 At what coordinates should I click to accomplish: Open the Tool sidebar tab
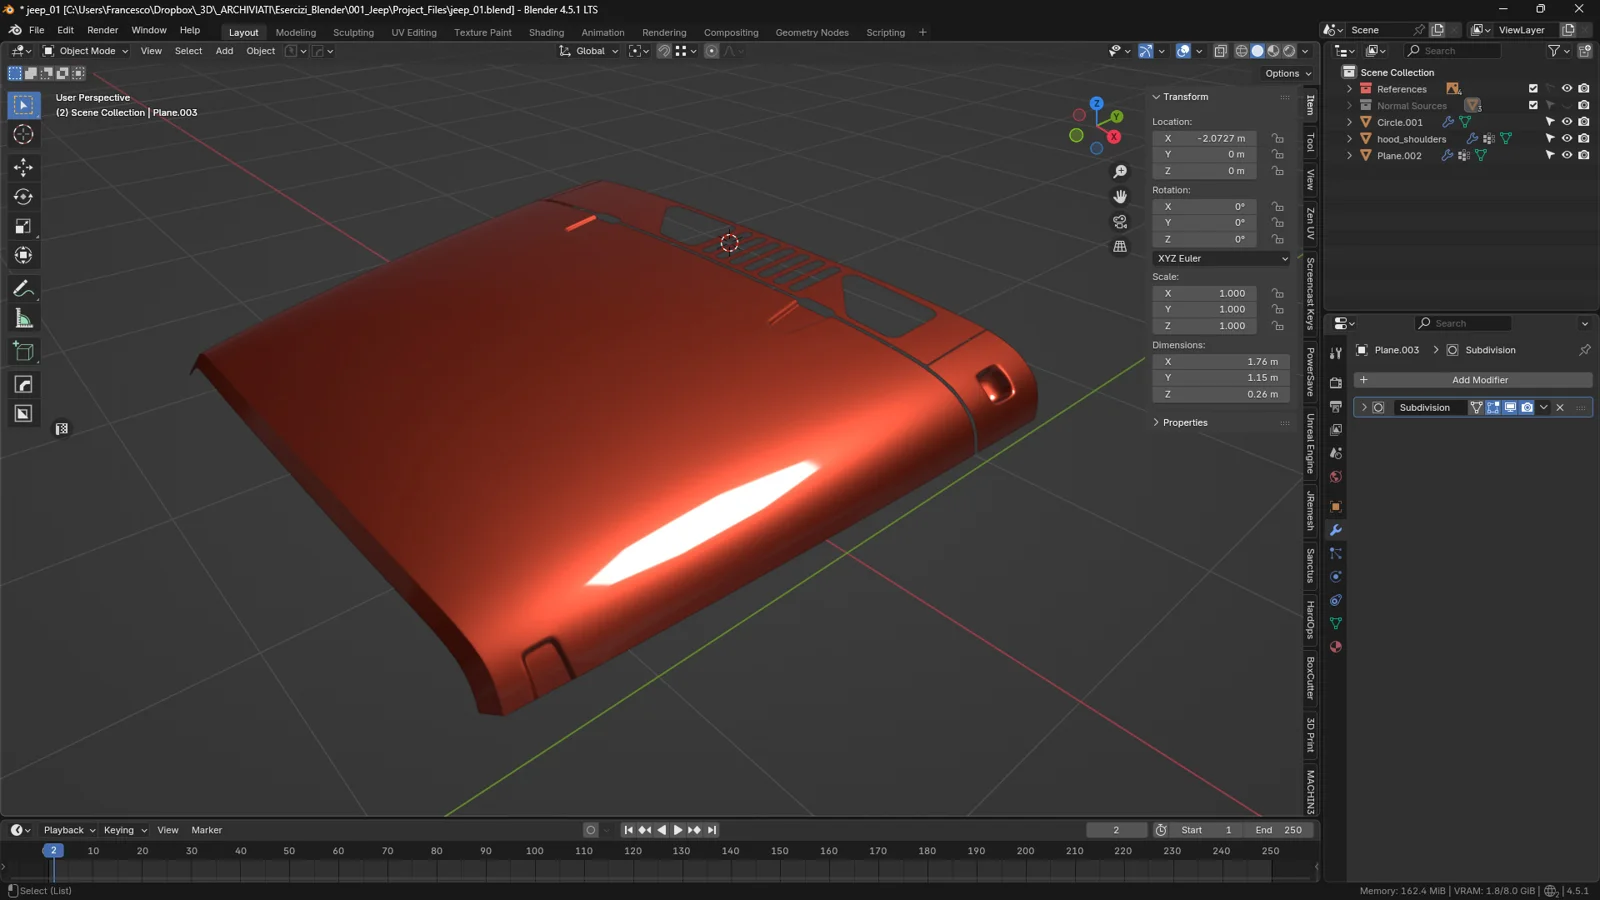1310,143
